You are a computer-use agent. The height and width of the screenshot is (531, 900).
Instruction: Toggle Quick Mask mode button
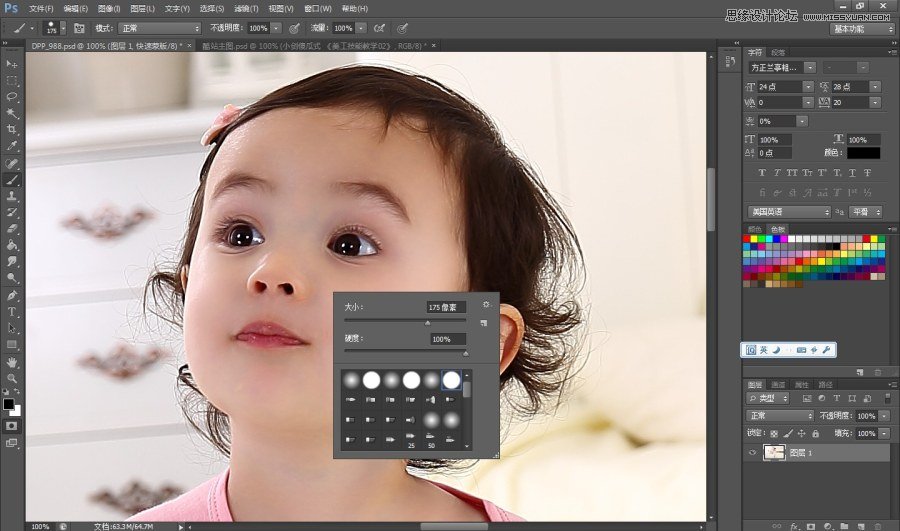(x=11, y=426)
